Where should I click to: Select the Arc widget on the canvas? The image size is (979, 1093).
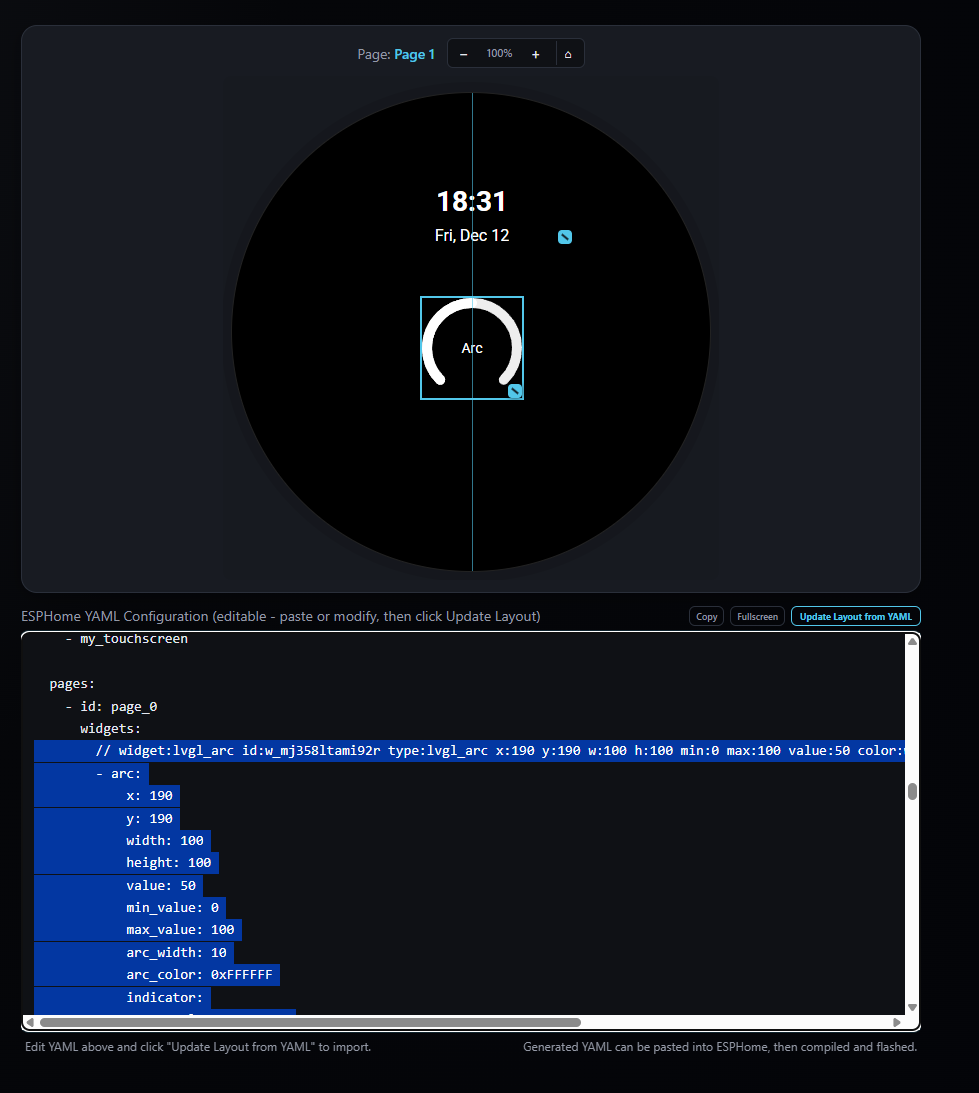(x=472, y=348)
